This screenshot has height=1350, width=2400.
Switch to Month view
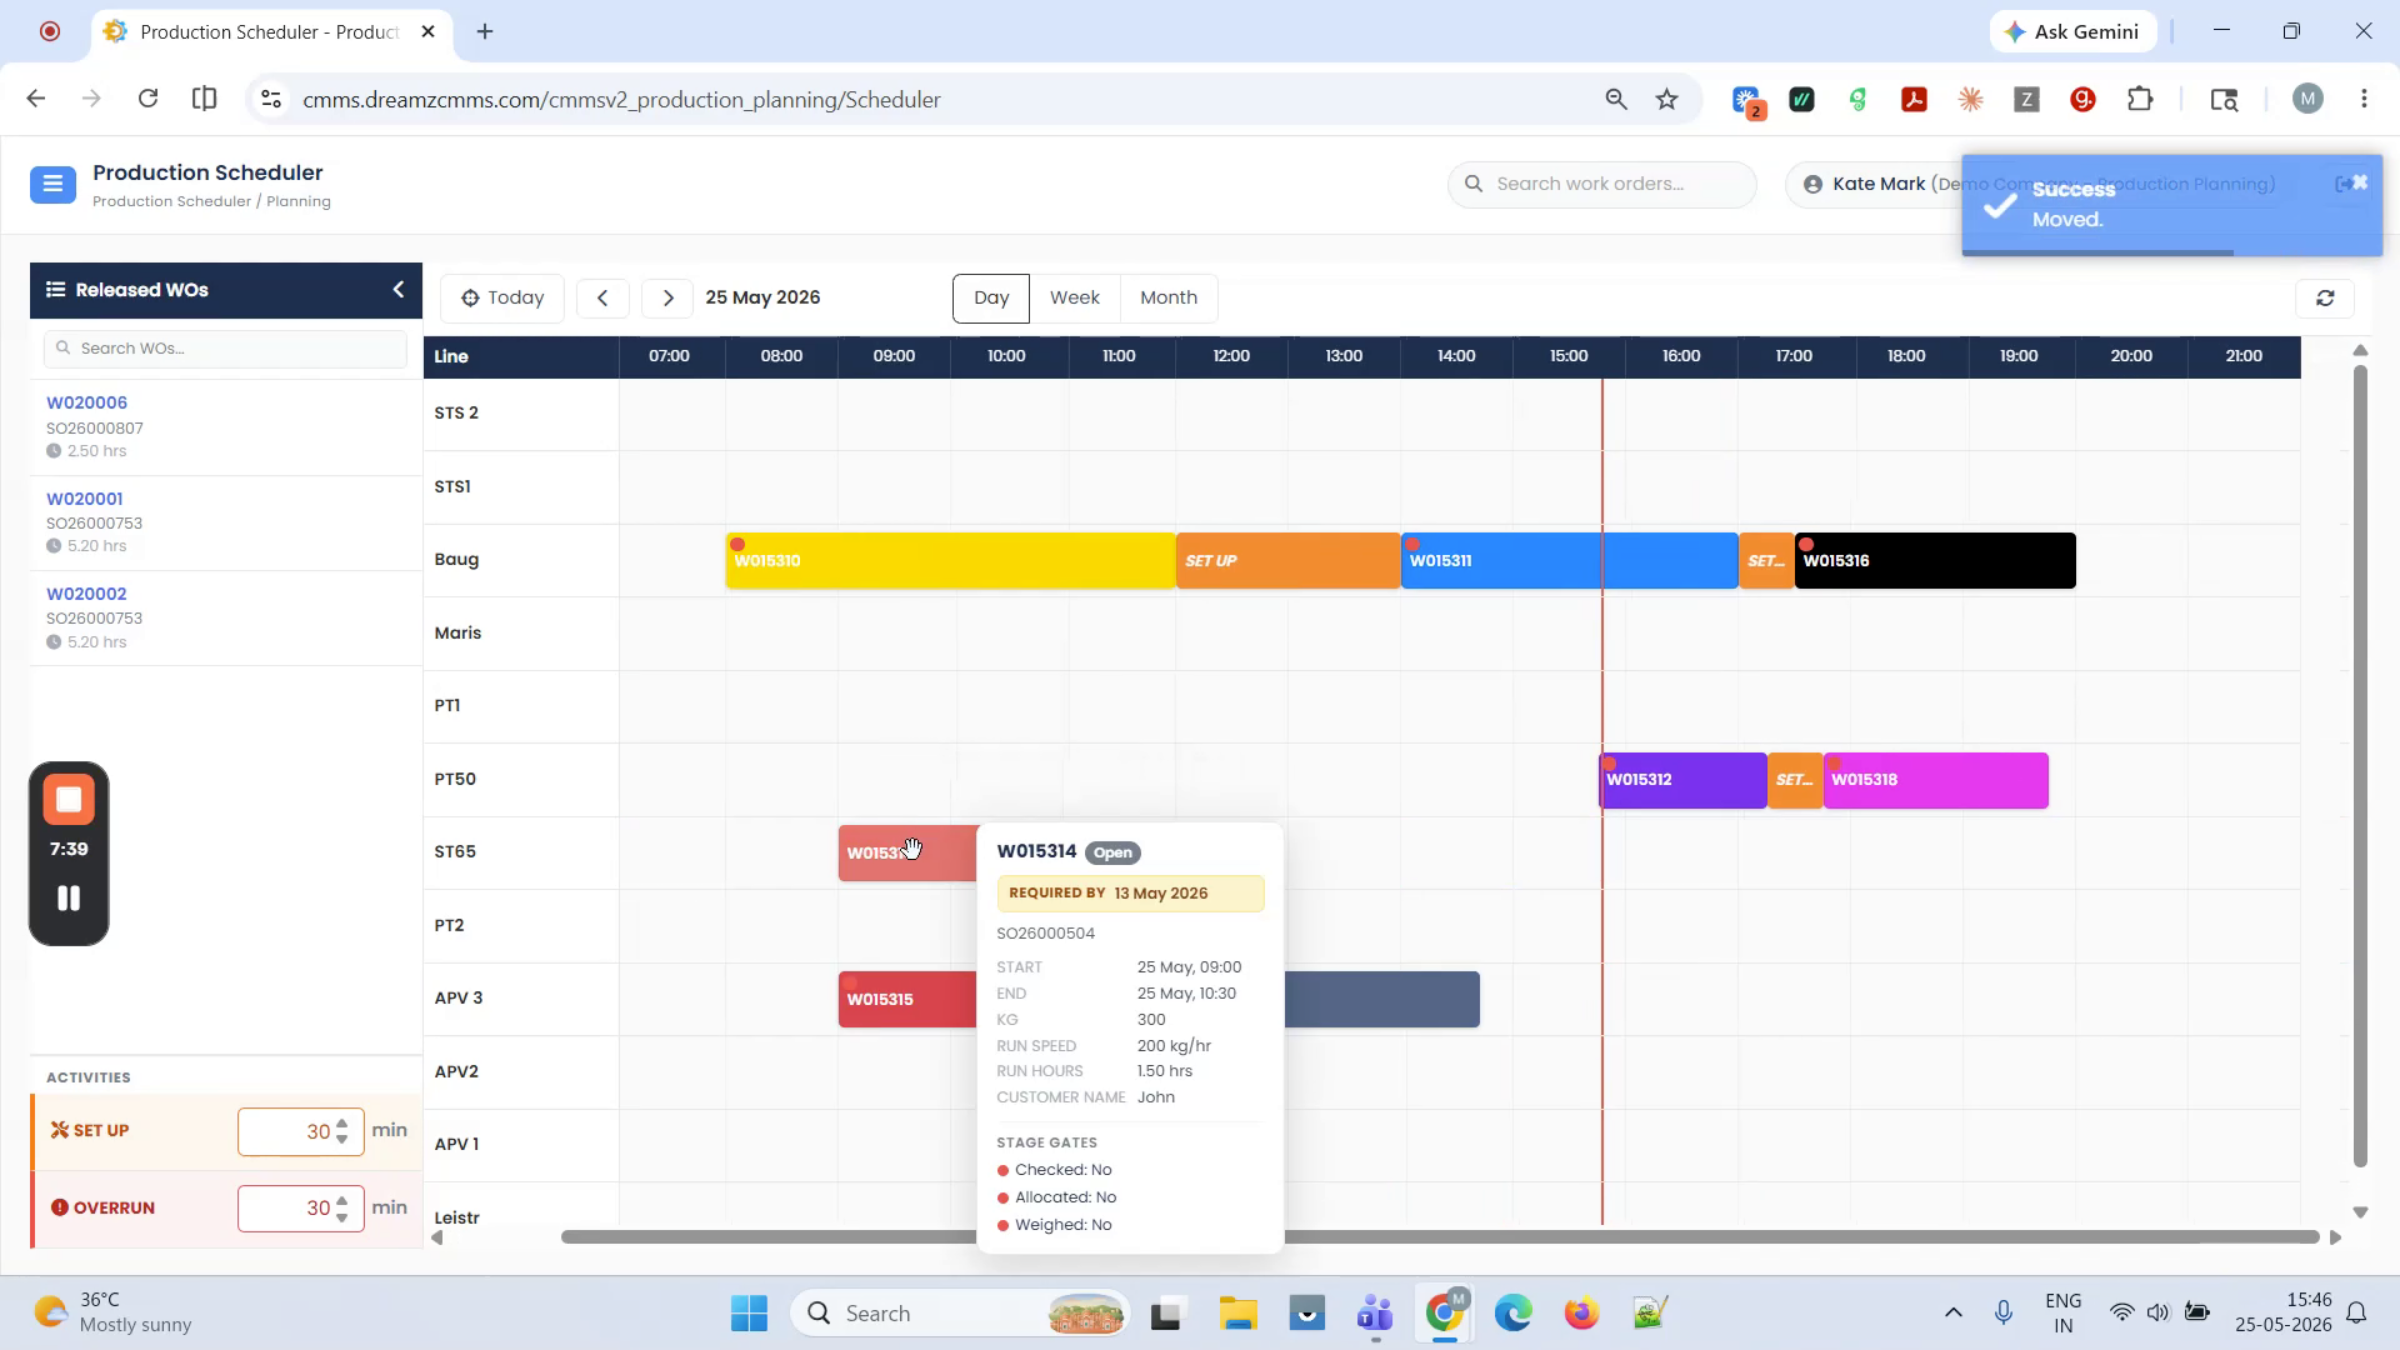(1168, 298)
